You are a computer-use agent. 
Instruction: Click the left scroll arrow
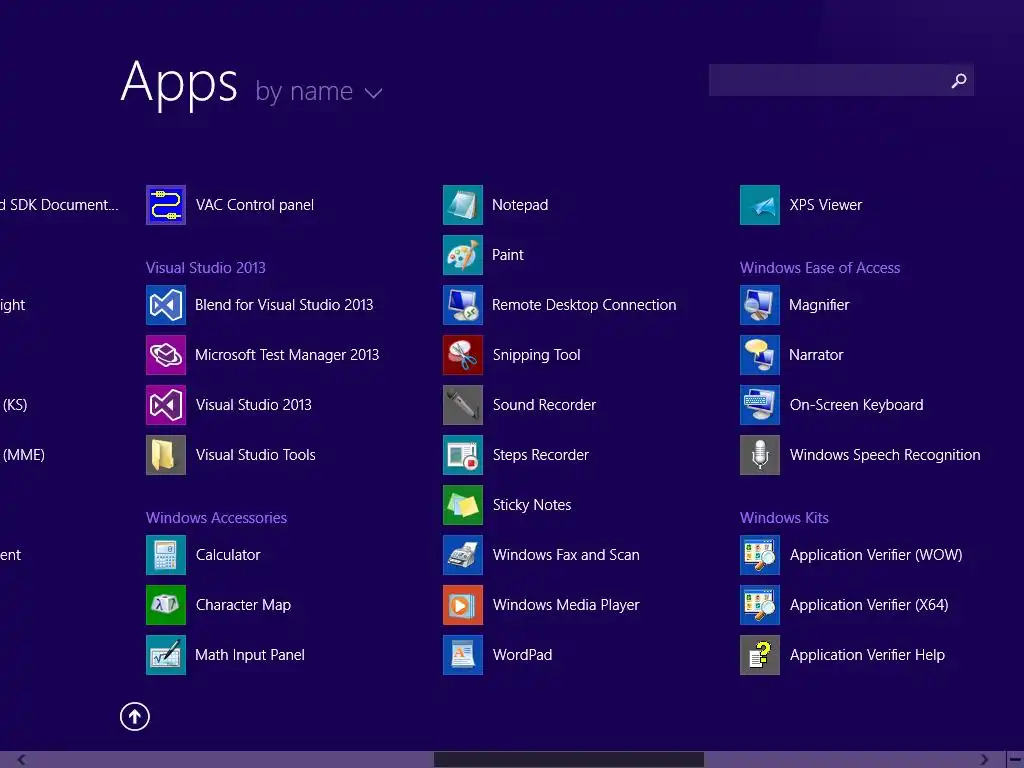click(x=22, y=760)
